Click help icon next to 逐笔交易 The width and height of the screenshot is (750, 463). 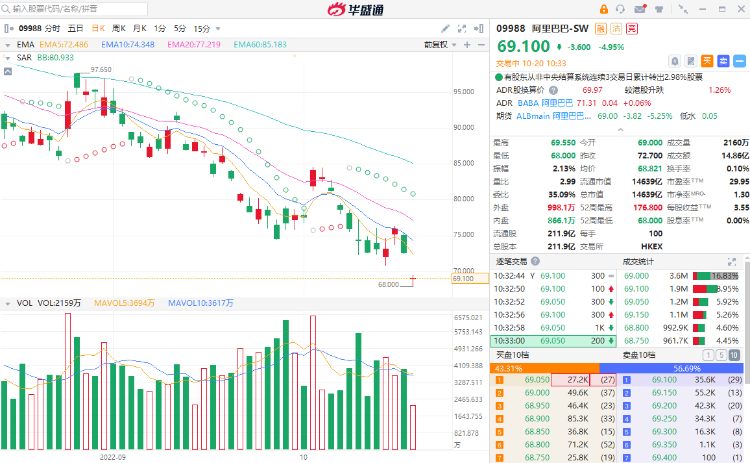pyautogui.click(x=535, y=261)
